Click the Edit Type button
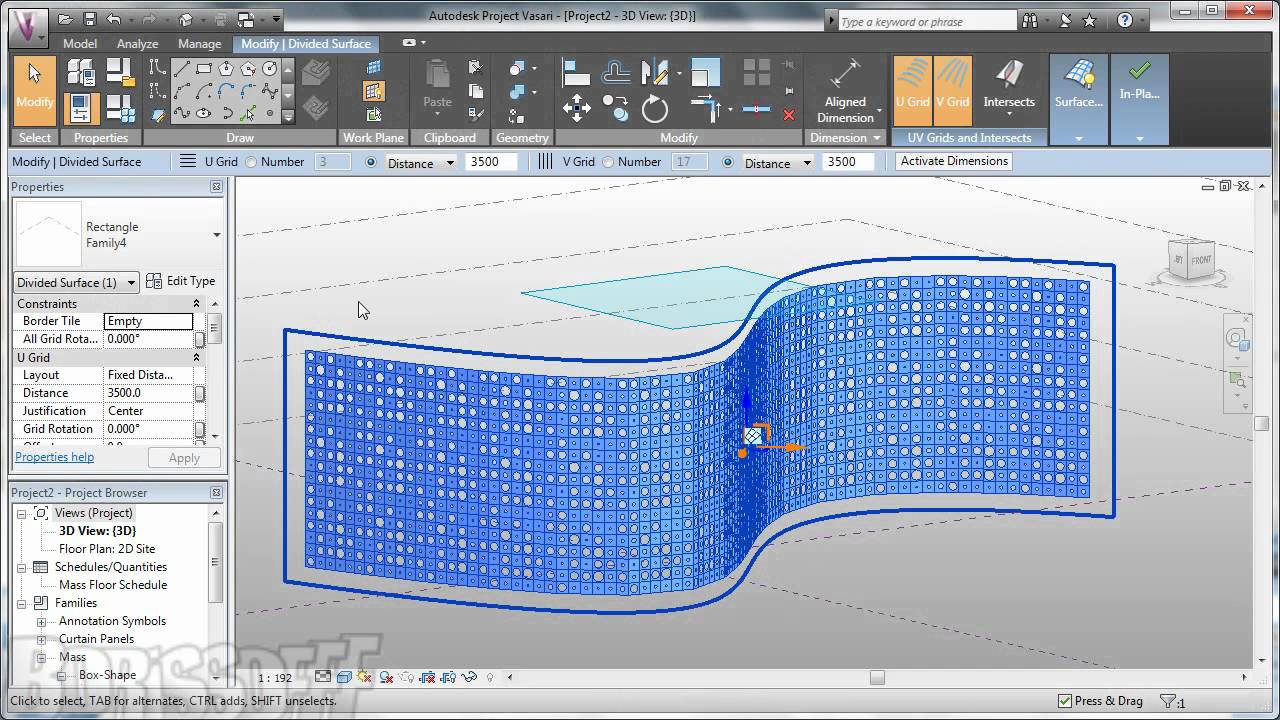The image size is (1280, 720). (x=181, y=281)
